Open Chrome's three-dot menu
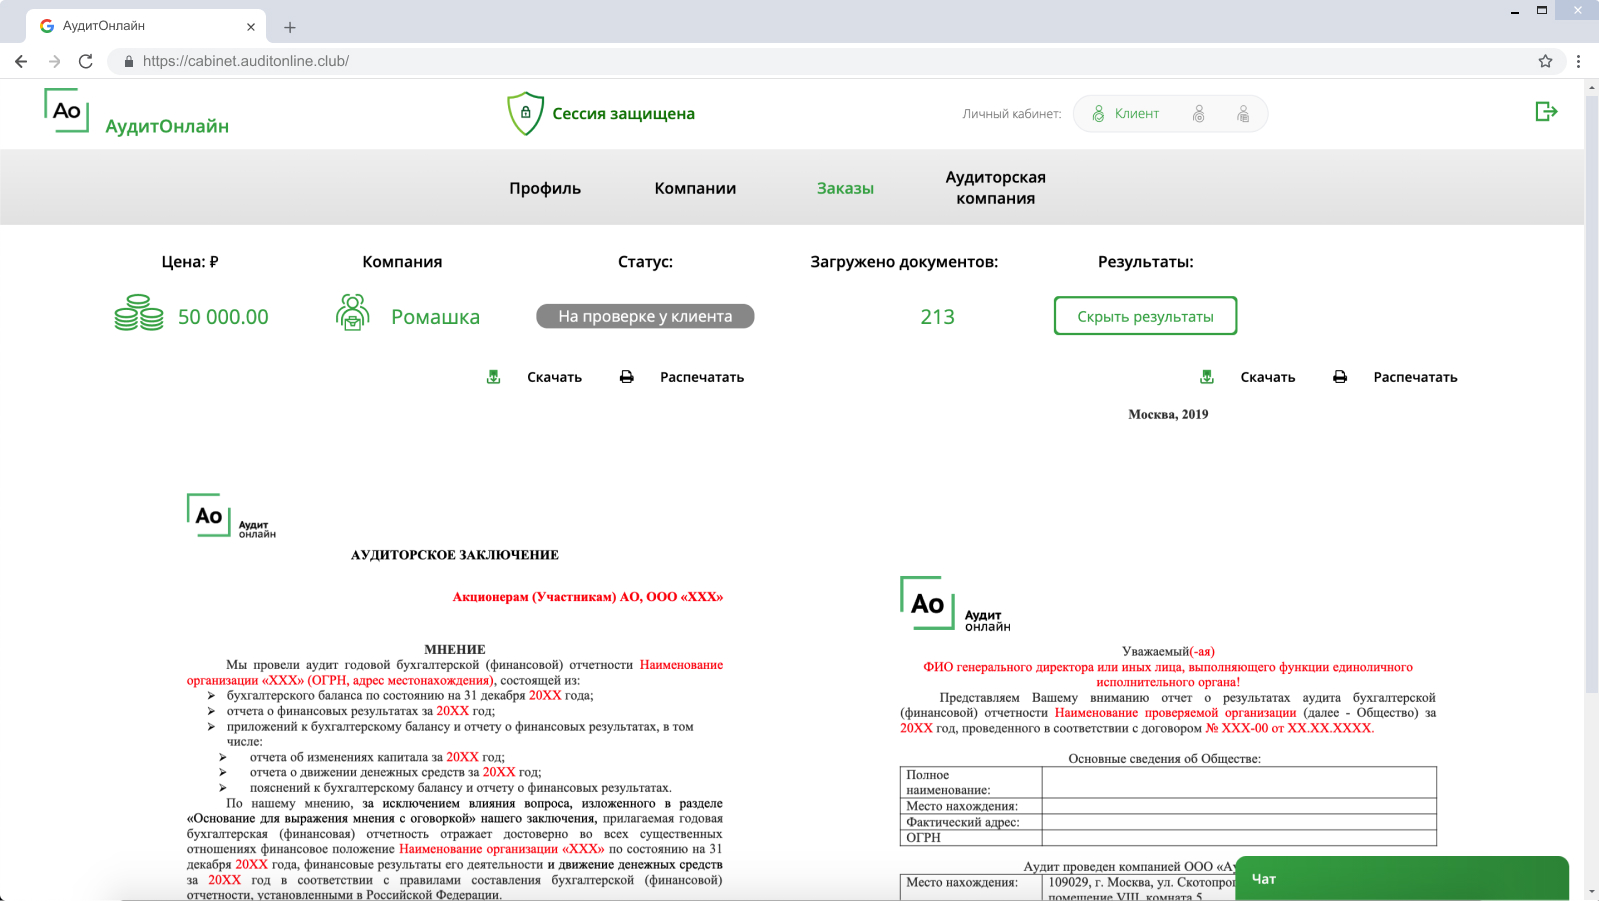The height and width of the screenshot is (901, 1599). [1578, 61]
